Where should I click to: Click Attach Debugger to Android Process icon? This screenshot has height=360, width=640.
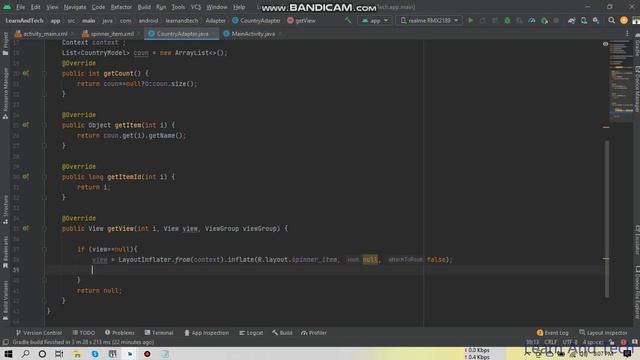point(544,20)
